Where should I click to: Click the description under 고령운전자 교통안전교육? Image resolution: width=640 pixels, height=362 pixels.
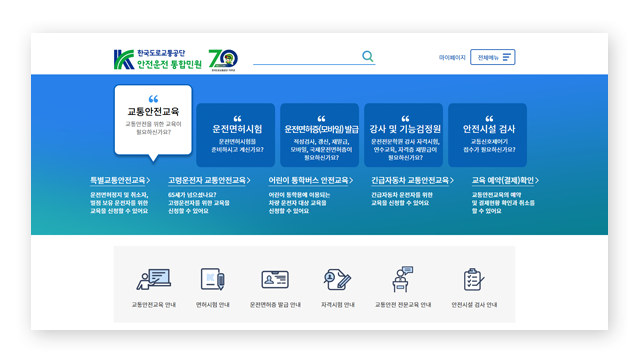tap(199, 203)
